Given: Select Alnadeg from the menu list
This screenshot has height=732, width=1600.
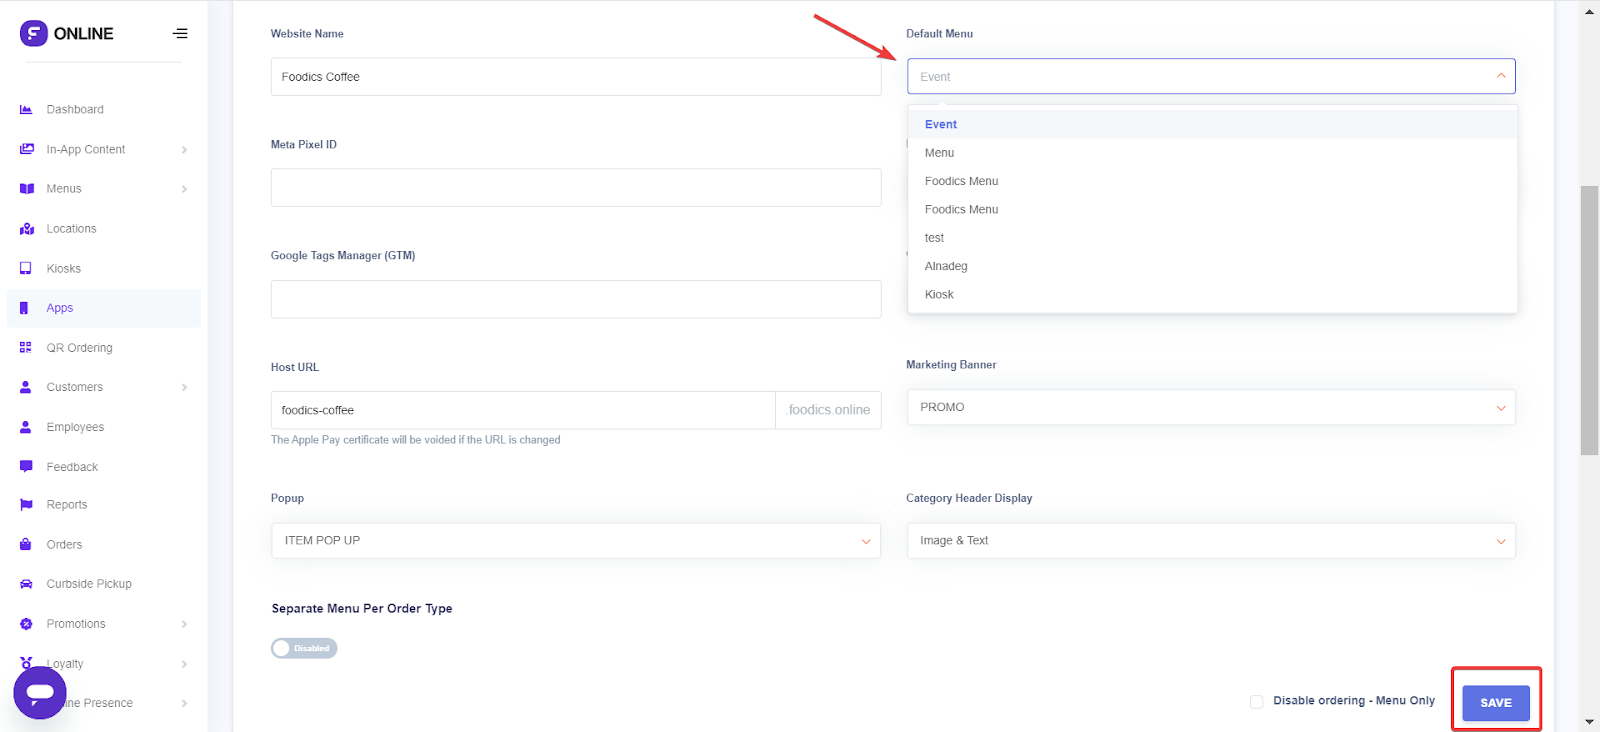Looking at the screenshot, I should 946,267.
